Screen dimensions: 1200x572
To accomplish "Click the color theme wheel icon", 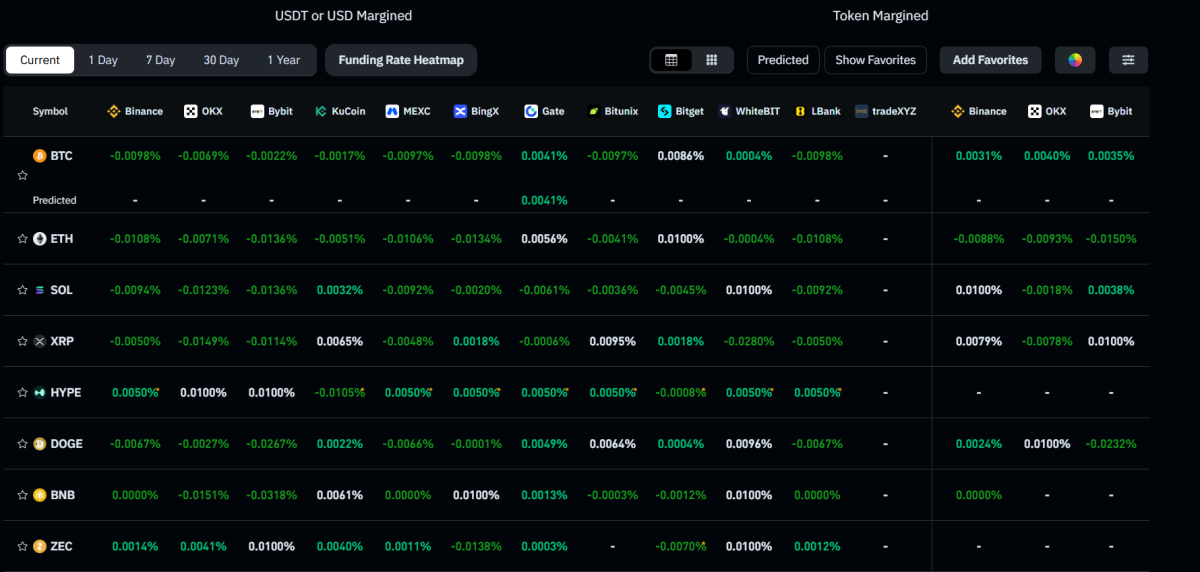I will click(1075, 60).
